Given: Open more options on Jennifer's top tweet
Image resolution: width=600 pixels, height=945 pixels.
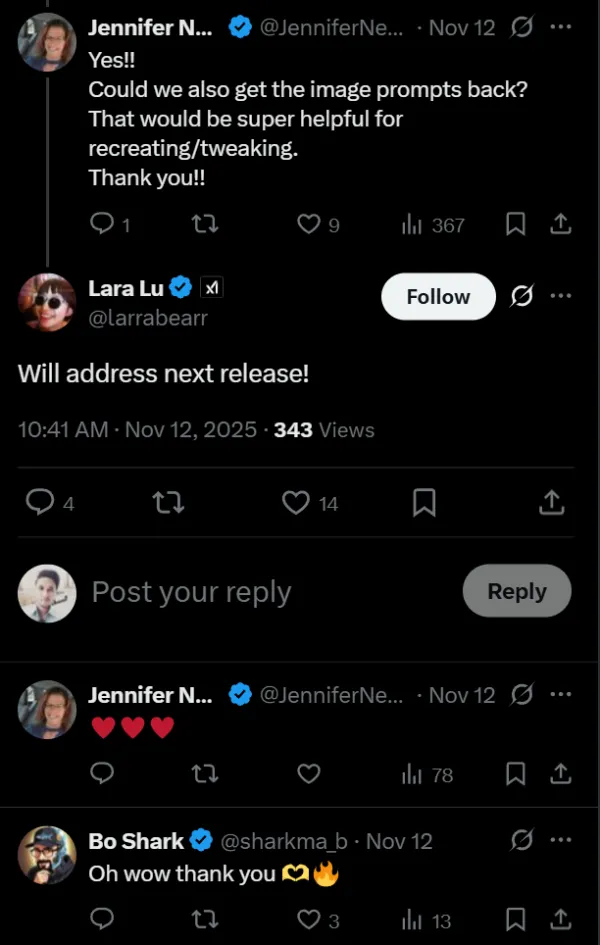Looking at the screenshot, I should point(561,27).
